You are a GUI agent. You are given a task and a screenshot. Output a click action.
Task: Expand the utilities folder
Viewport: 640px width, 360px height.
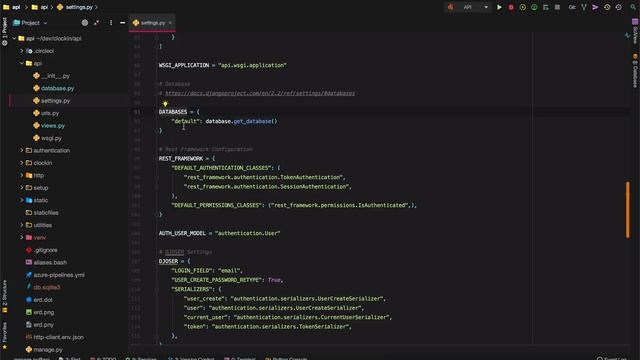click(x=22, y=225)
